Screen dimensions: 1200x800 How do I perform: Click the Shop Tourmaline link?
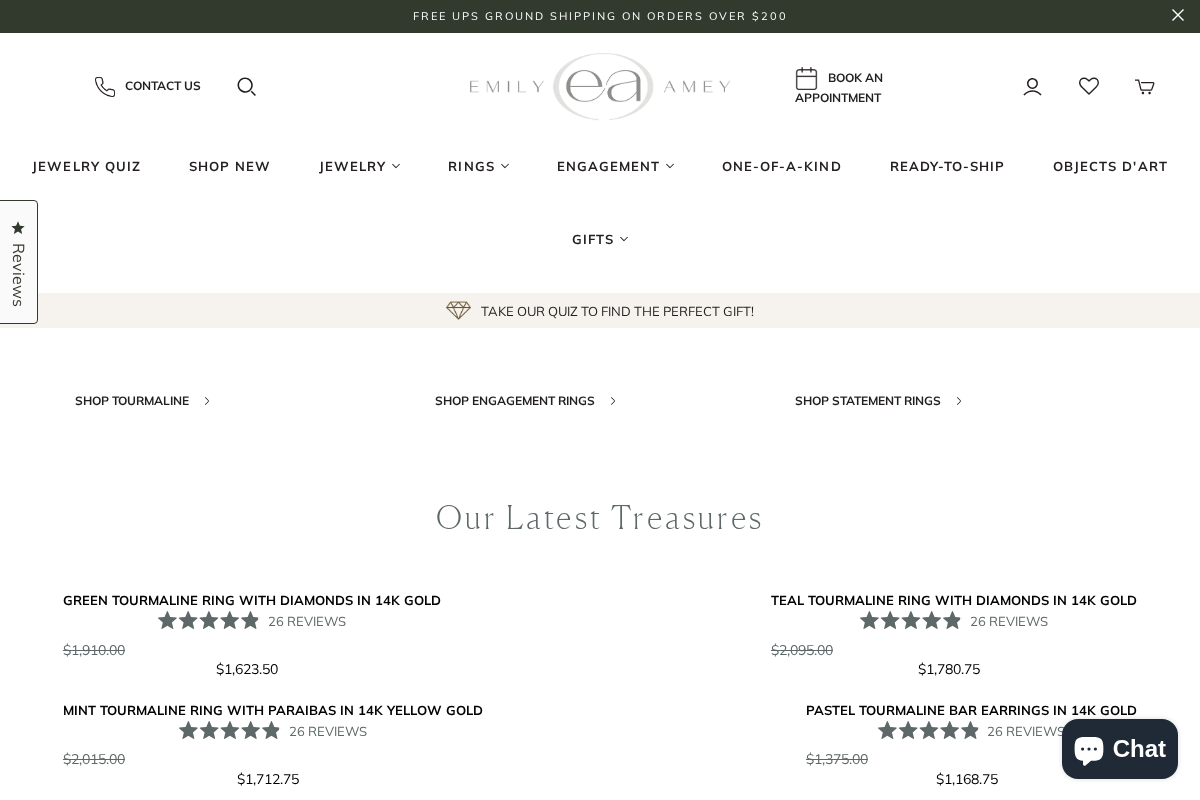point(132,401)
